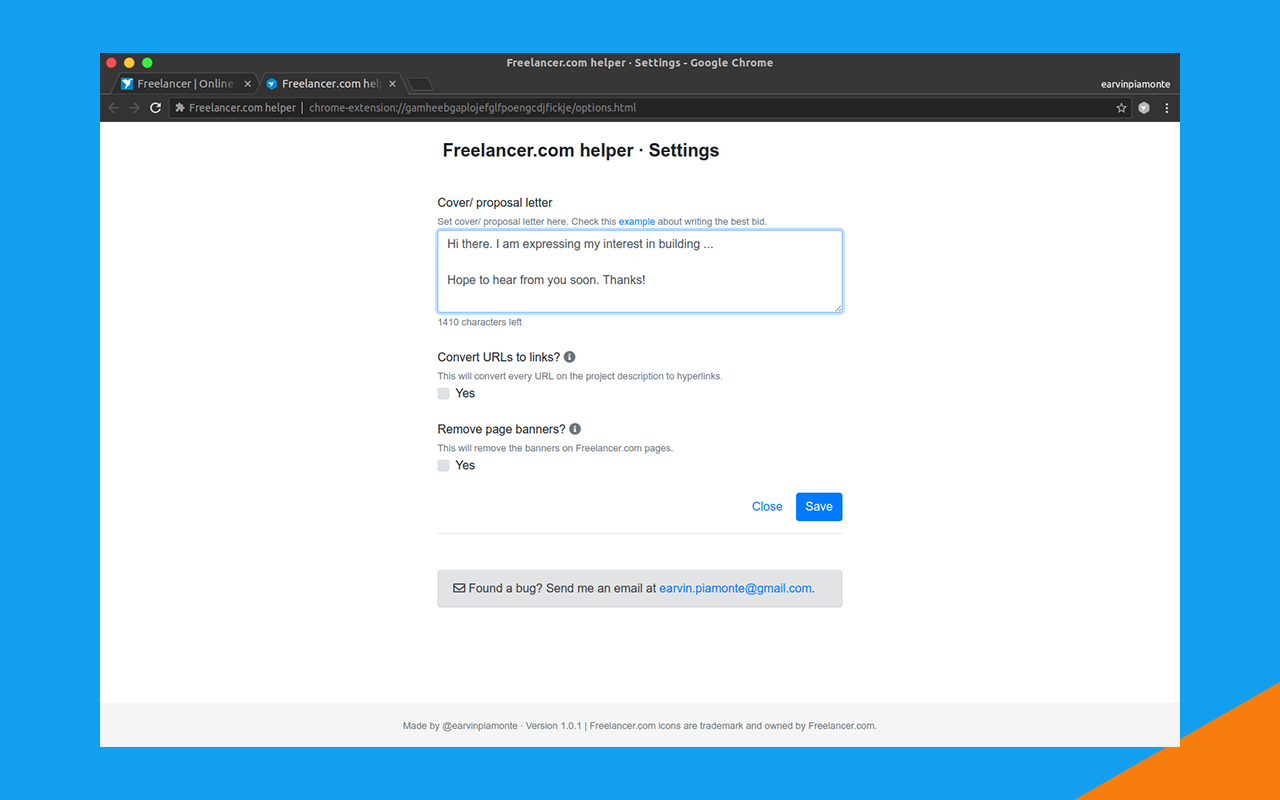Click the 'Convert URLs to links?' label

[499, 357]
